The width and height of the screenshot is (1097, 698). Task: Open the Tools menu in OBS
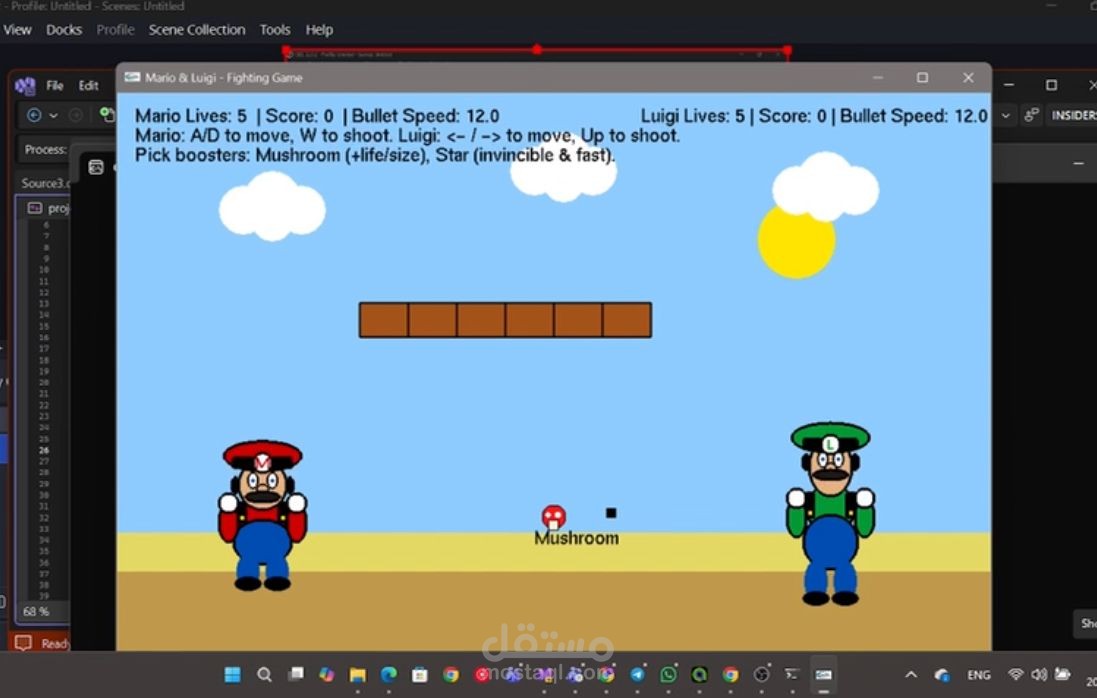click(x=275, y=30)
